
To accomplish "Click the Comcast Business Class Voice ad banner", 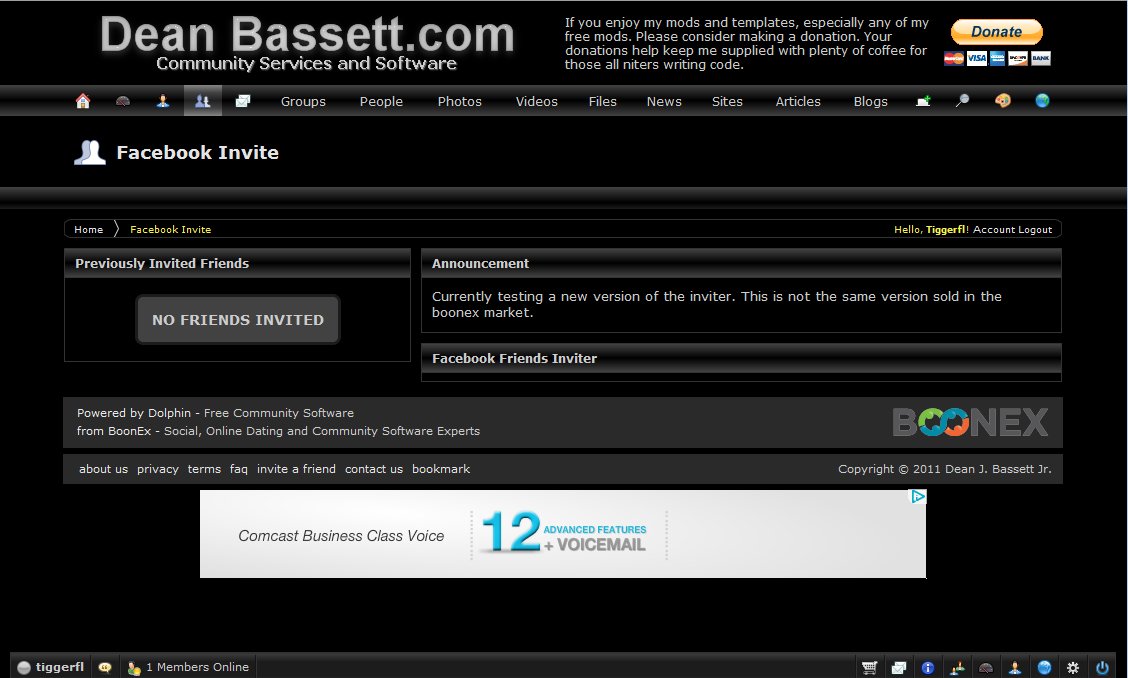I will (x=563, y=534).
